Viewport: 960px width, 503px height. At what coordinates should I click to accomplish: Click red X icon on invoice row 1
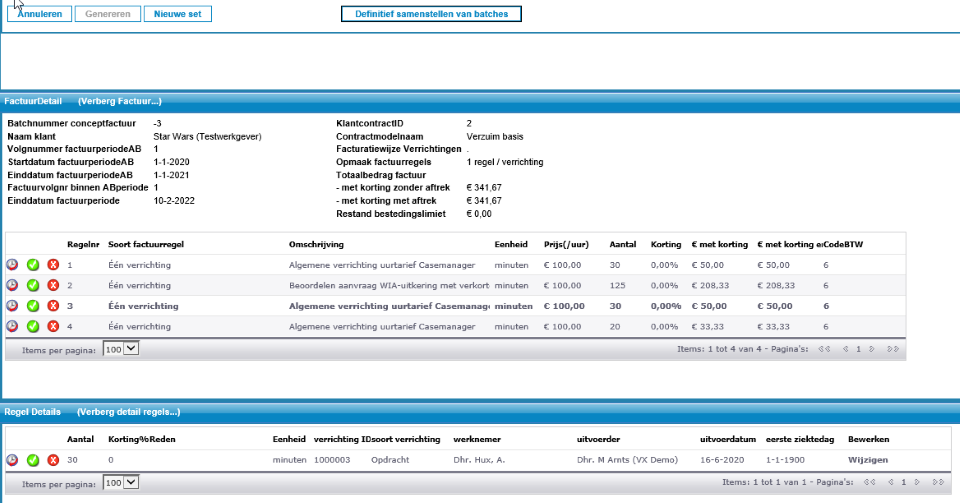point(53,265)
